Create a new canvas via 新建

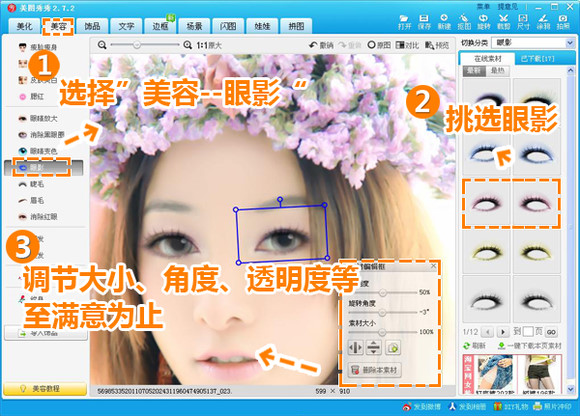coord(444,22)
